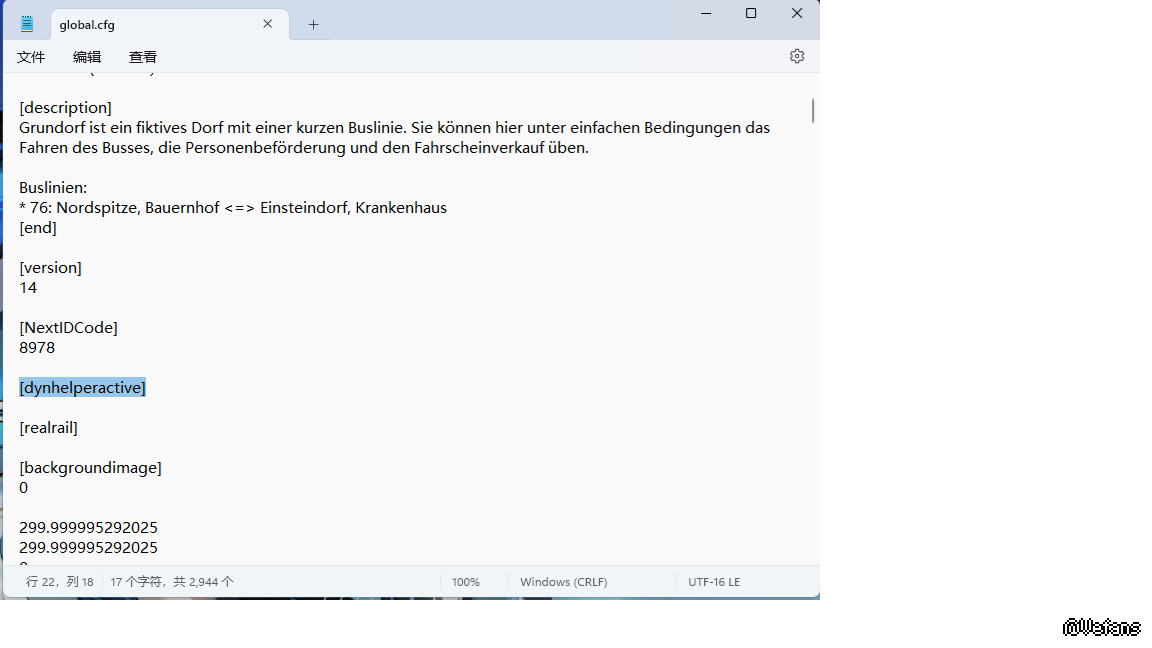Add a new tab with plus button
The height and width of the screenshot is (648, 1152).
(313, 24)
